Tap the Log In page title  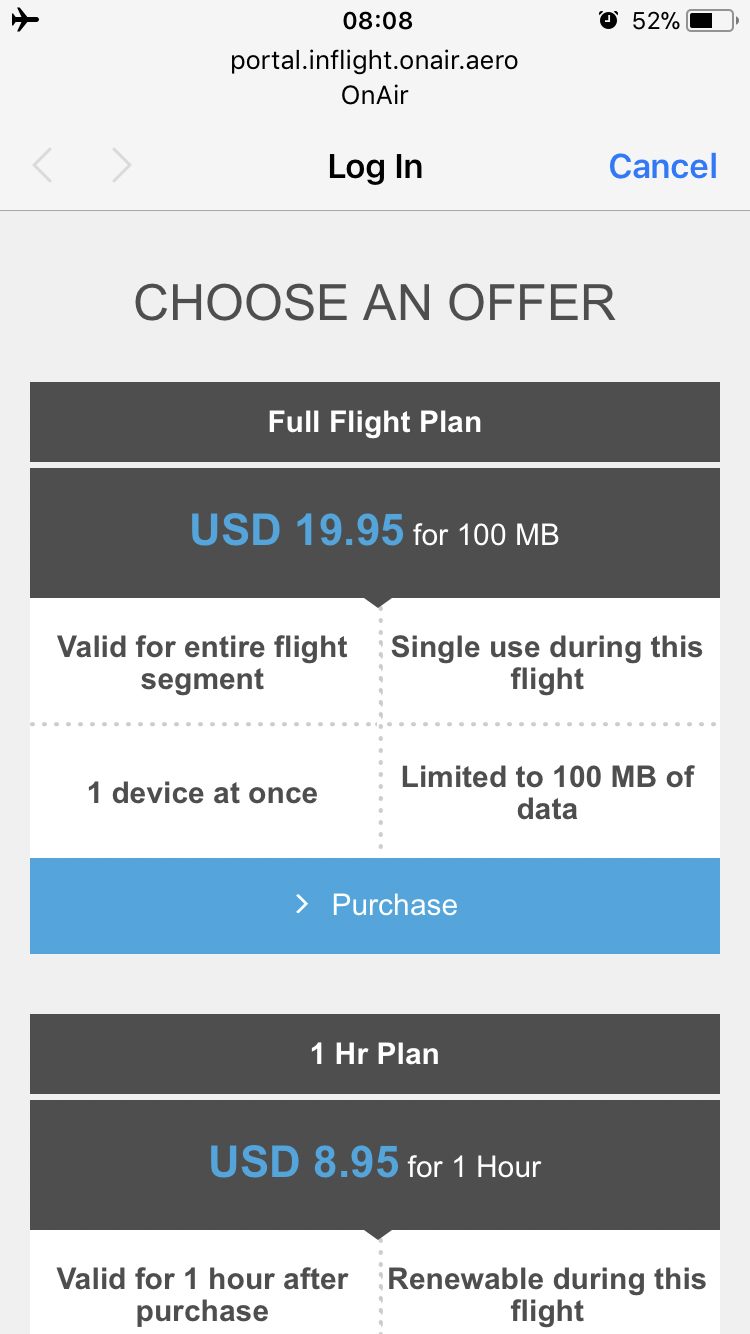click(375, 166)
